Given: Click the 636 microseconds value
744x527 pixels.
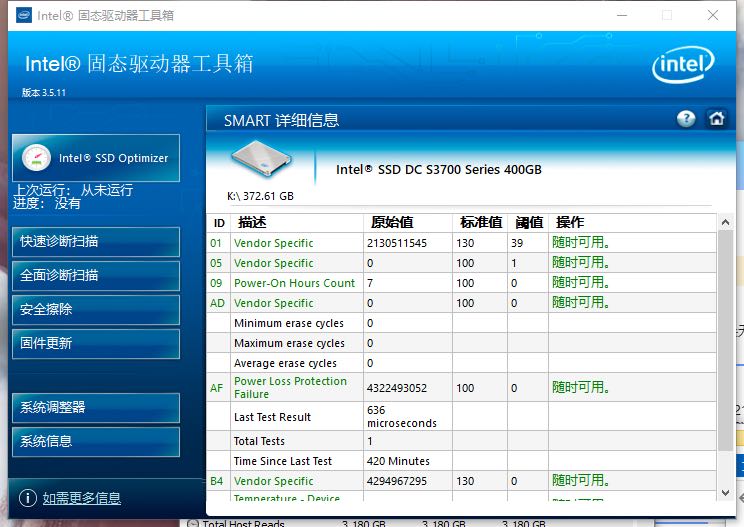Looking at the screenshot, I should 401,416.
